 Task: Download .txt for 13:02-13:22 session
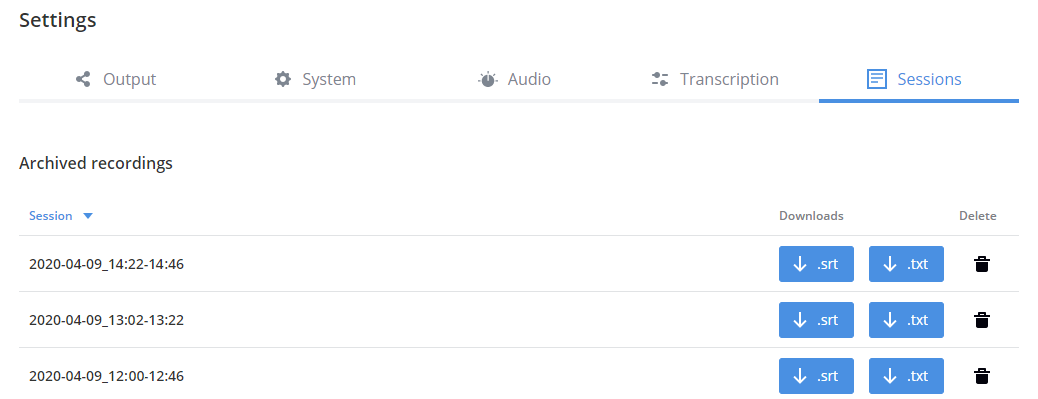(x=906, y=320)
